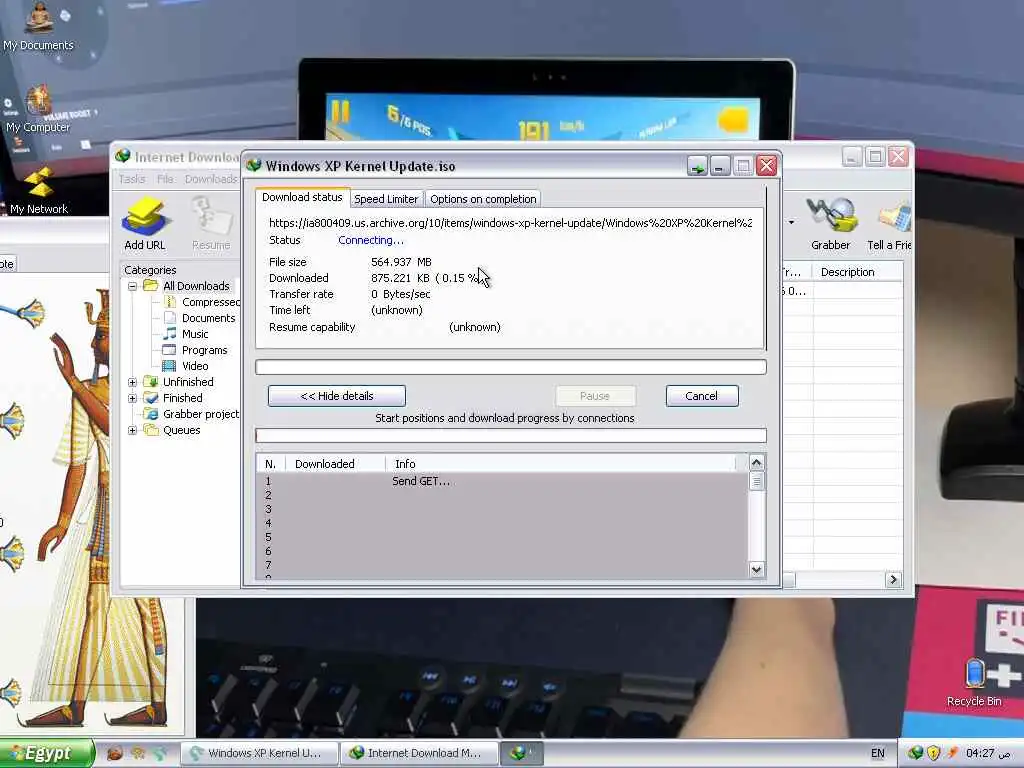Select the Music category

[186, 334]
